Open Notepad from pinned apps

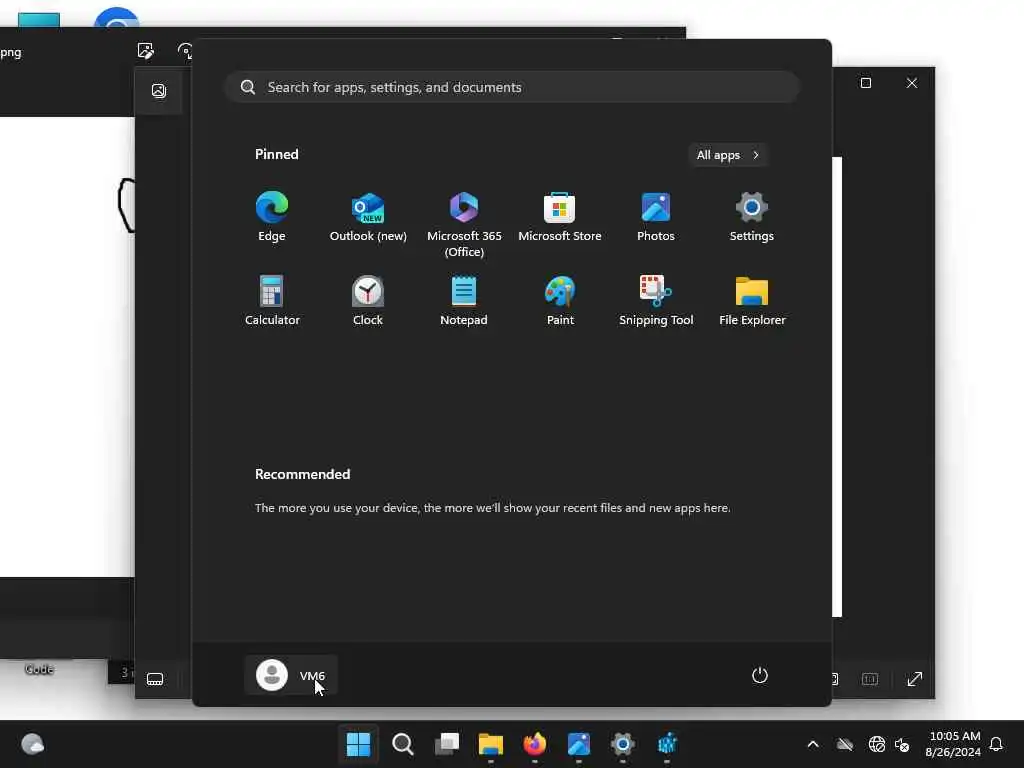(464, 300)
